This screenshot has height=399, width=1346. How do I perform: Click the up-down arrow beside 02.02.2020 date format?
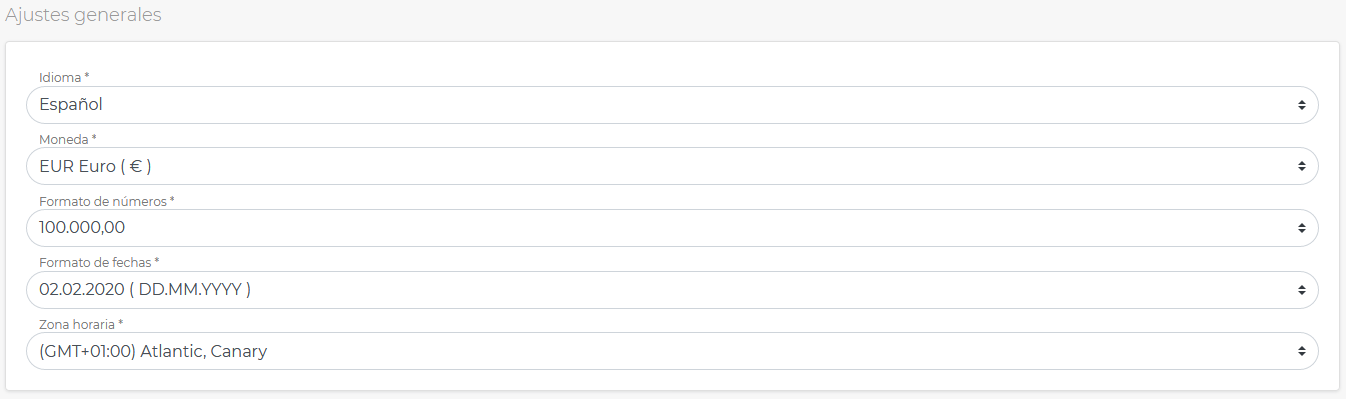pos(1301,290)
